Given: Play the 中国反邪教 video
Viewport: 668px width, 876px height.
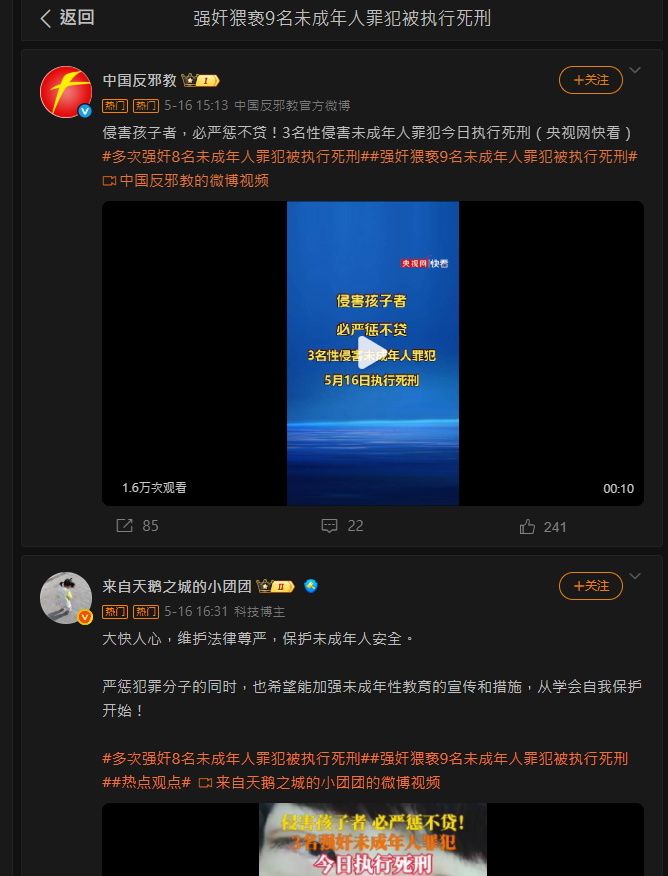Looking at the screenshot, I should [x=373, y=353].
